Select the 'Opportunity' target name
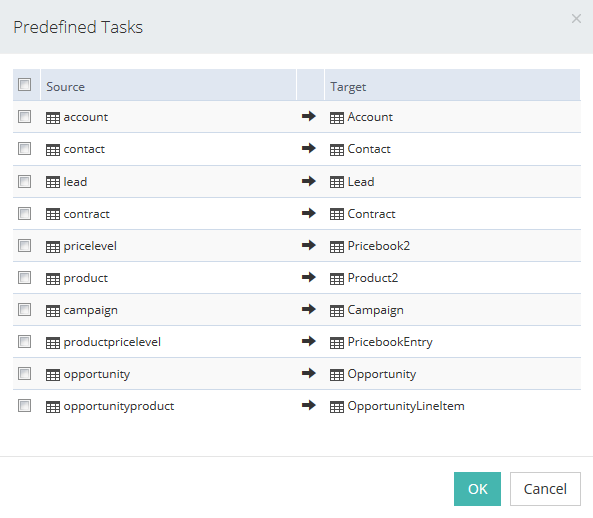 pyautogui.click(x=382, y=374)
